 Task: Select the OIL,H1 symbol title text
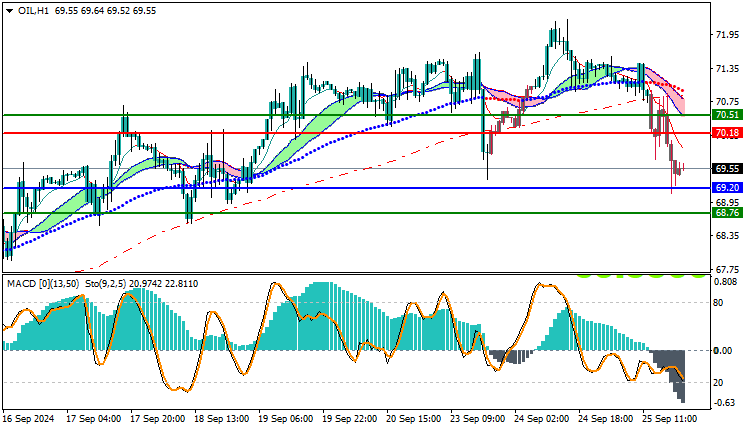coord(33,11)
